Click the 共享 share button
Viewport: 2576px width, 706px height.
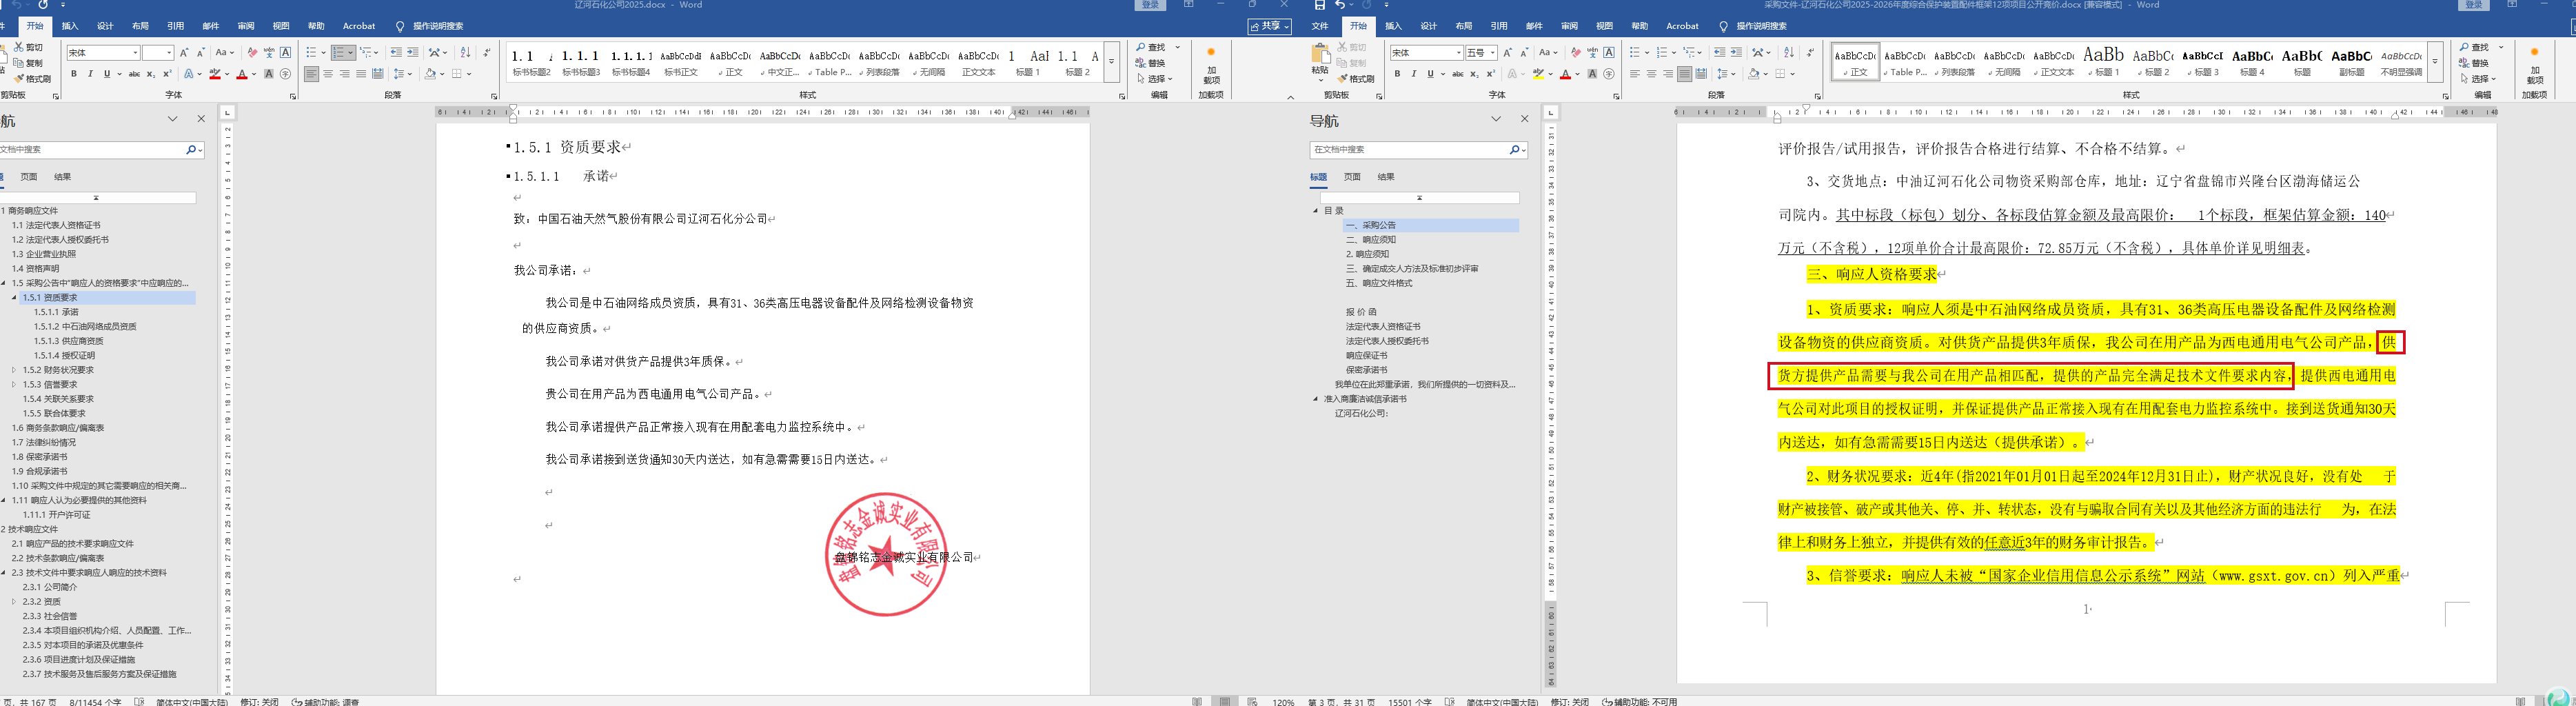[1270, 26]
